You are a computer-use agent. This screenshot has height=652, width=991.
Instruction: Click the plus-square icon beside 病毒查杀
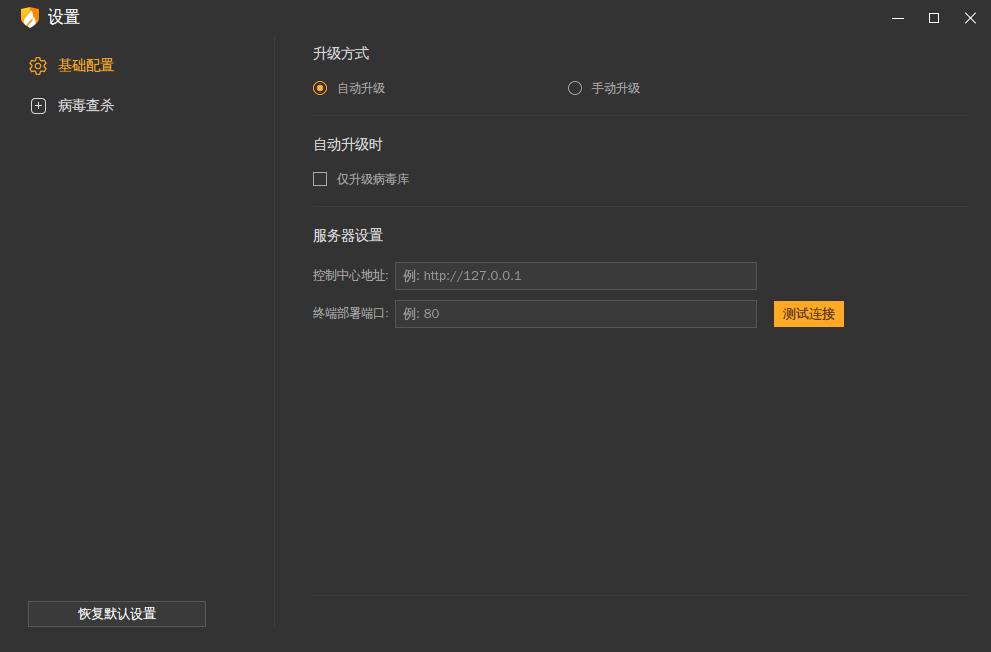[x=38, y=105]
